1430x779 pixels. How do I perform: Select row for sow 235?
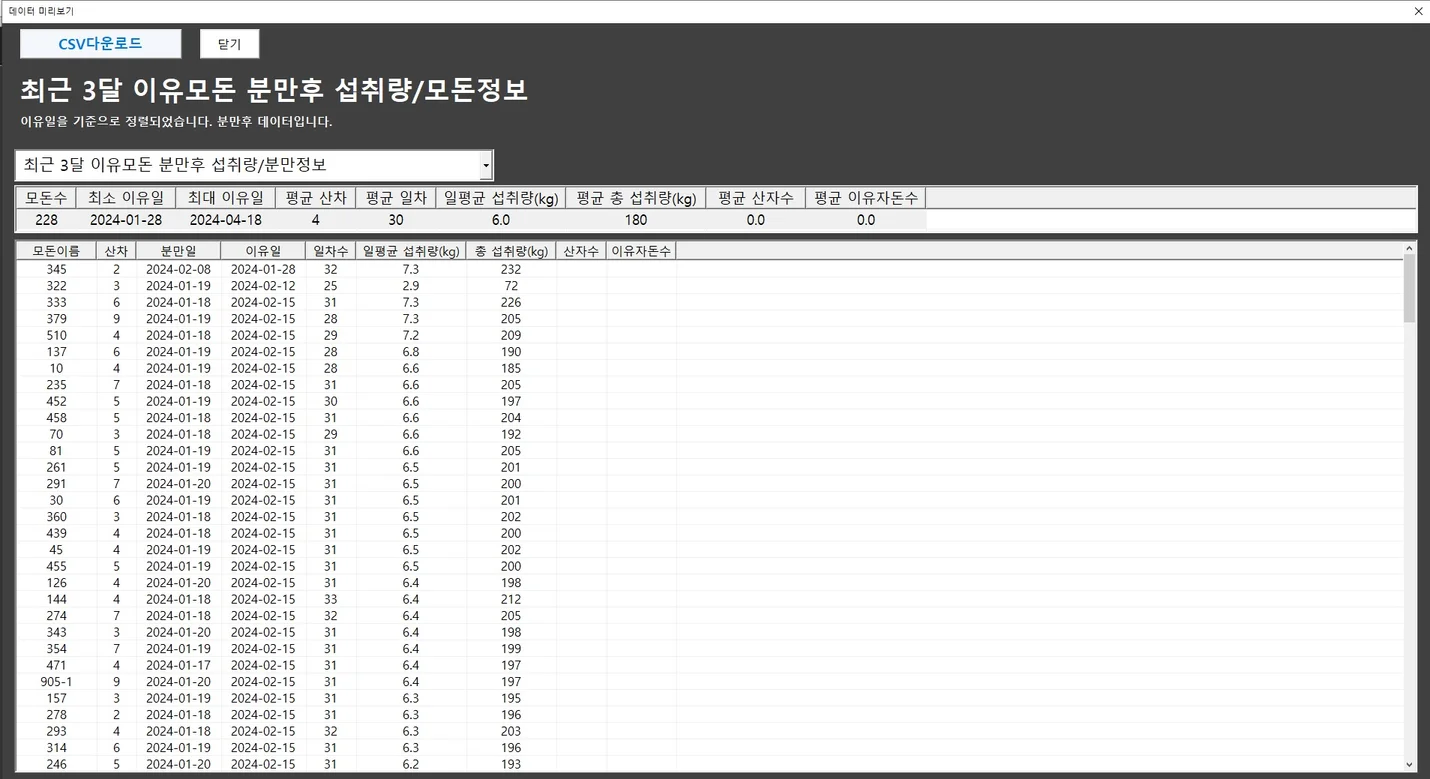click(x=709, y=385)
